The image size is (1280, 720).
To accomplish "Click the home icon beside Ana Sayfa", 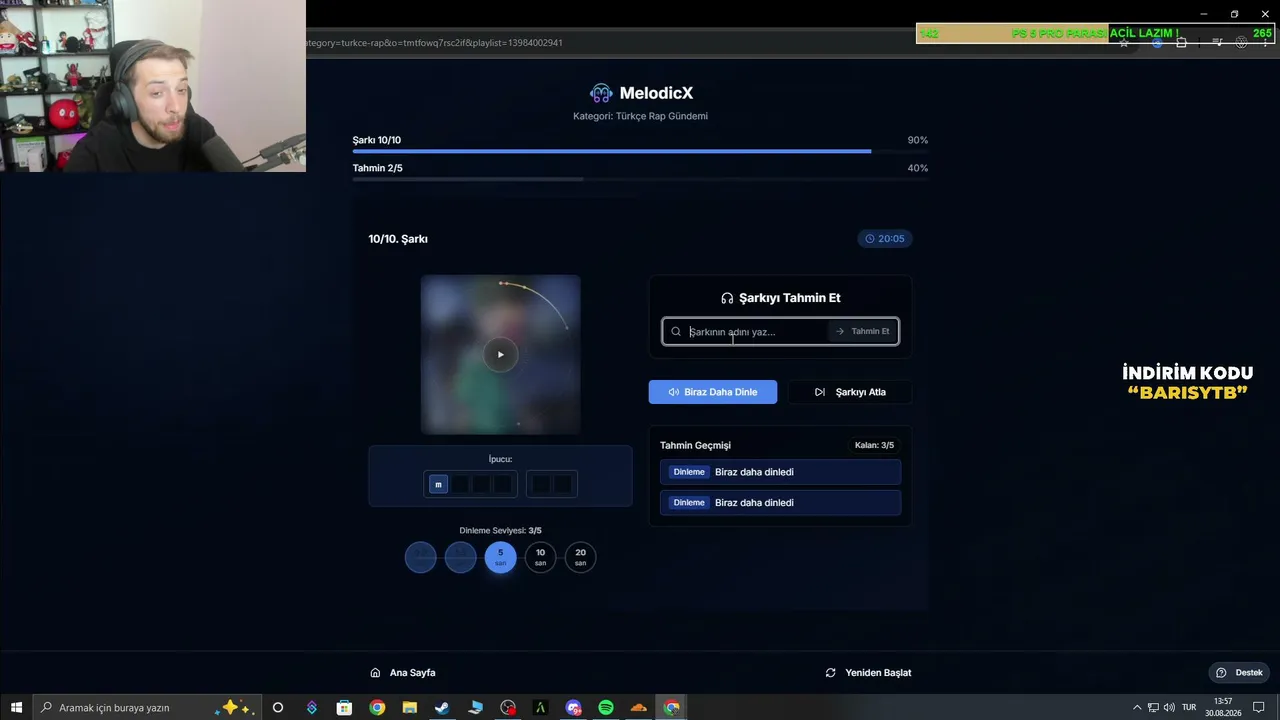I will coord(375,673).
